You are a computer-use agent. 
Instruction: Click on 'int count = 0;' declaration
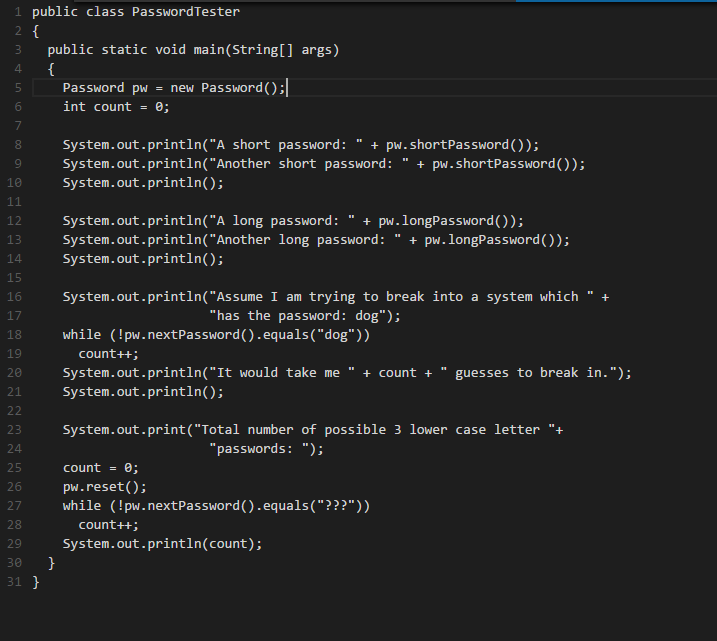[x=116, y=107]
